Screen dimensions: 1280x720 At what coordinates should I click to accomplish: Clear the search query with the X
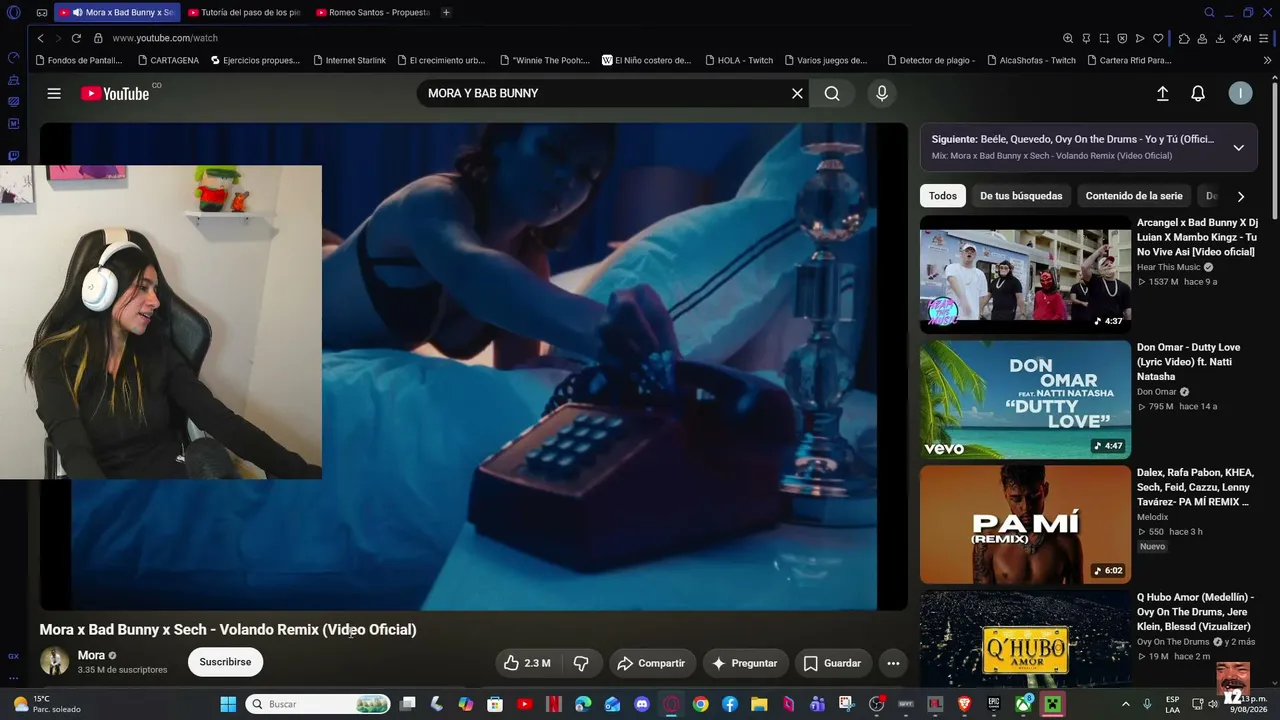797,93
